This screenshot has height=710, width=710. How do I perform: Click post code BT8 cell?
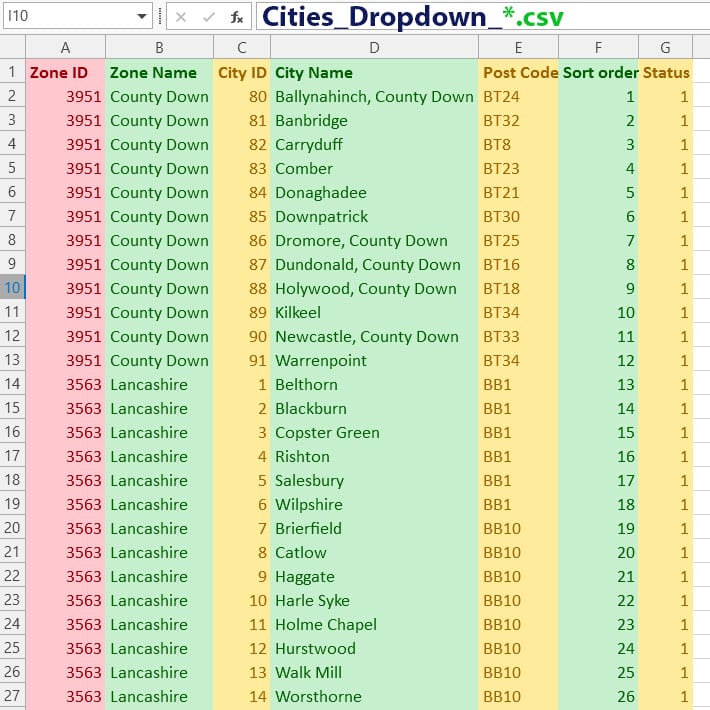518,144
